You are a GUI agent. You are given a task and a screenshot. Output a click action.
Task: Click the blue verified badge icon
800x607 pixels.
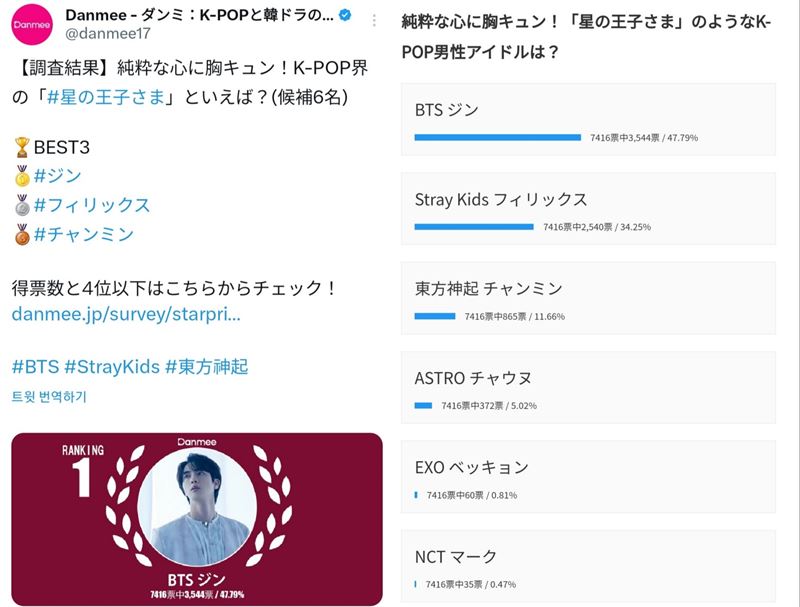tap(345, 15)
